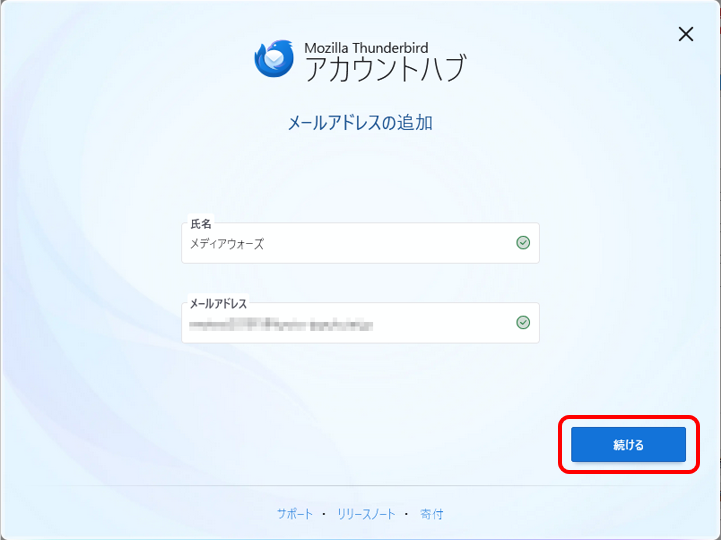Click the 続ける button
Image resolution: width=721 pixels, height=540 pixels.
[x=628, y=444]
